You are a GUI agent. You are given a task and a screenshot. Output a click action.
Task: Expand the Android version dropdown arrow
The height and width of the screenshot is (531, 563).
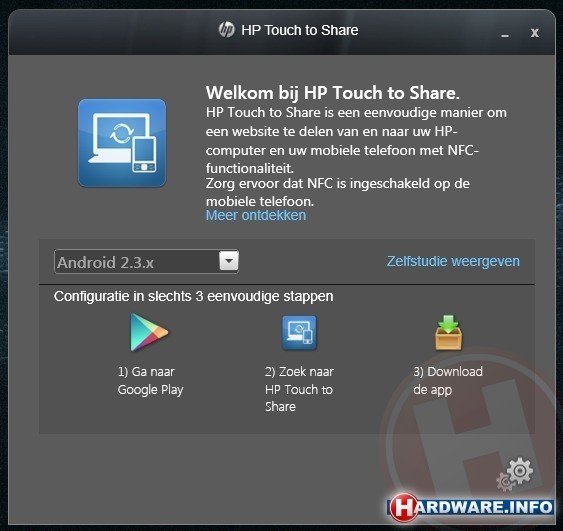229,261
